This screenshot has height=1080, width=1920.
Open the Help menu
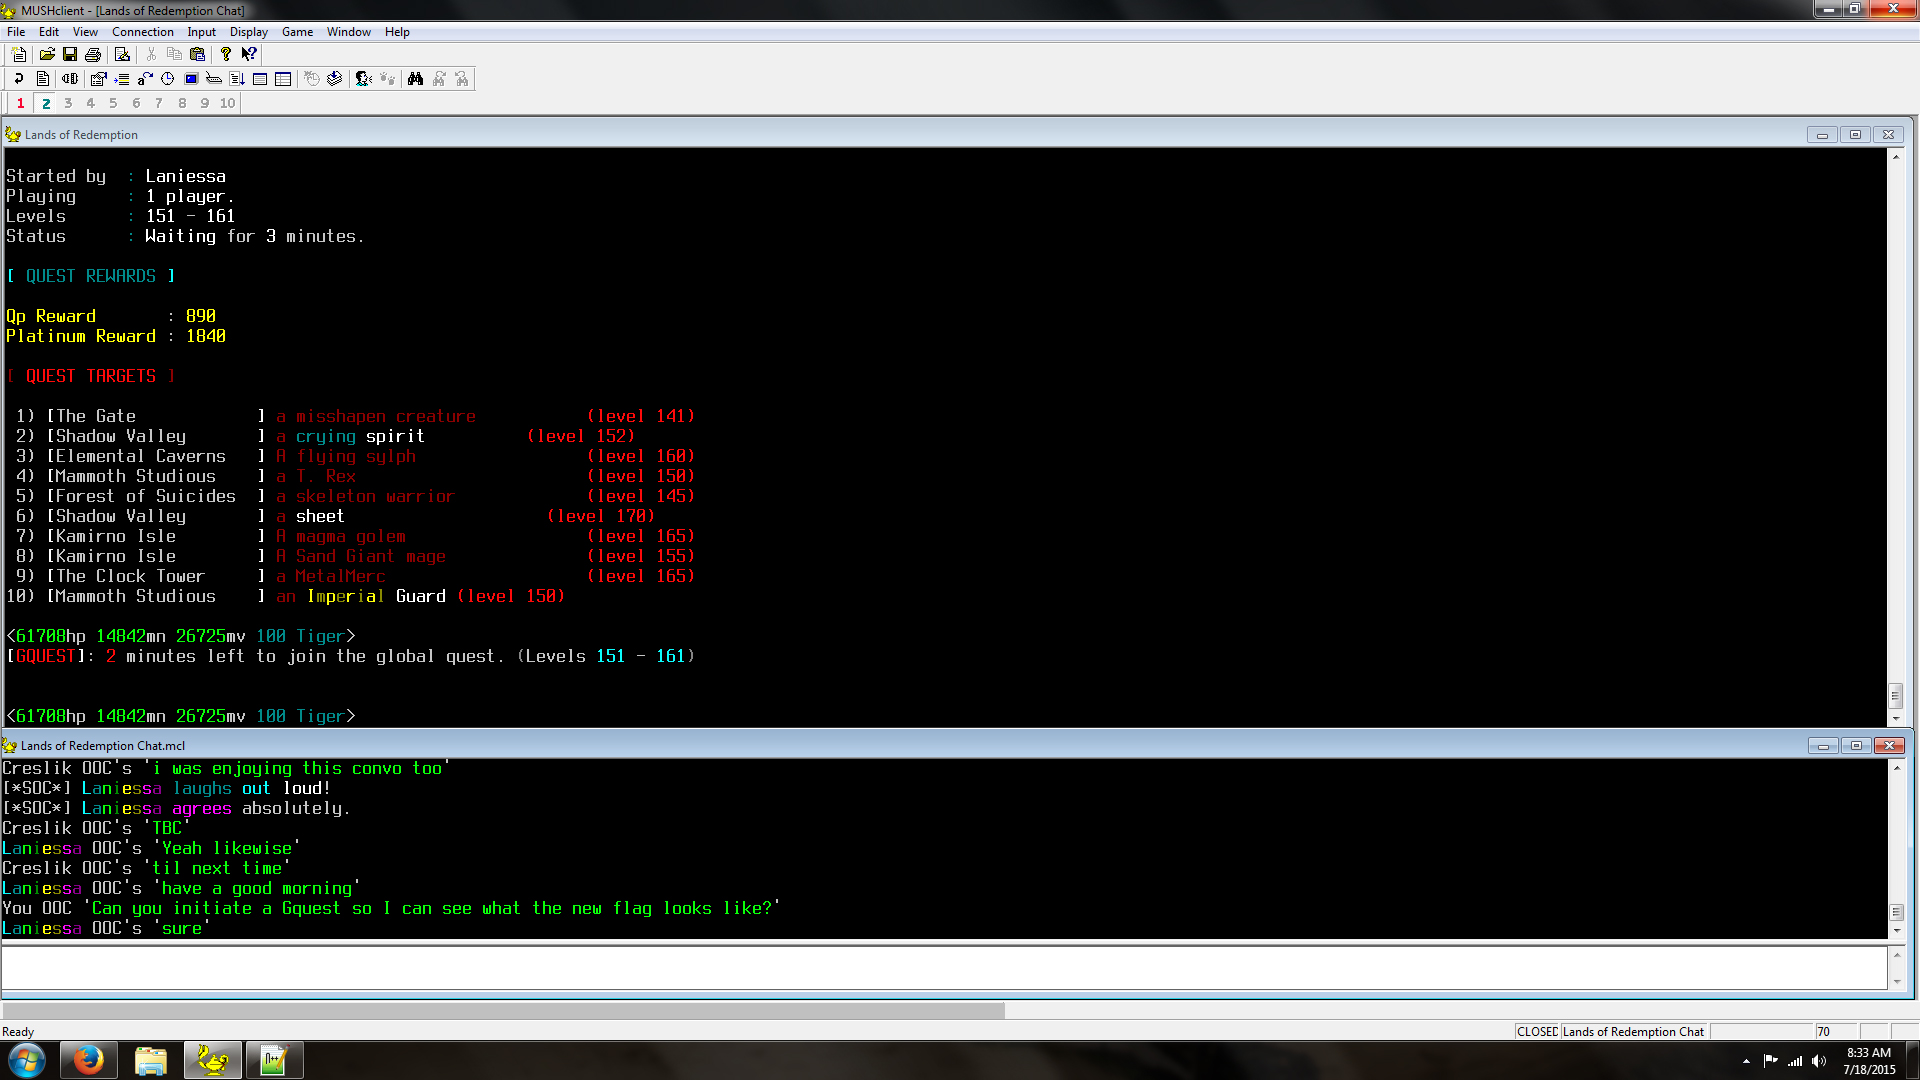tap(397, 32)
